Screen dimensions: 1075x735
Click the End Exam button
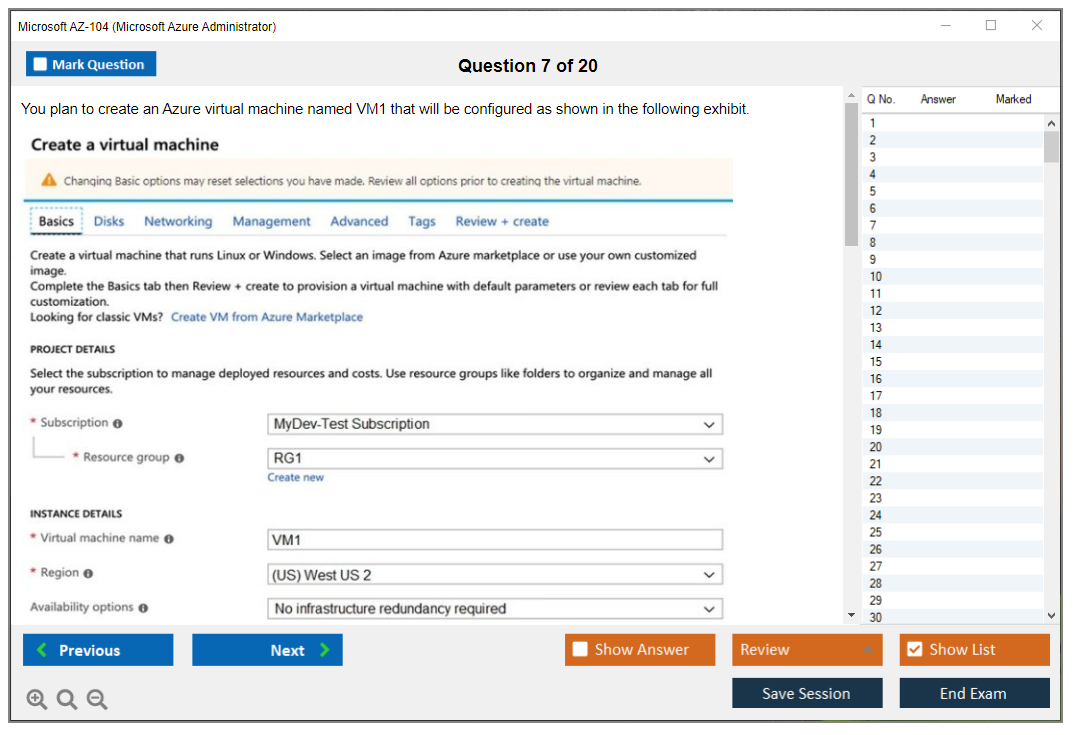point(974,693)
